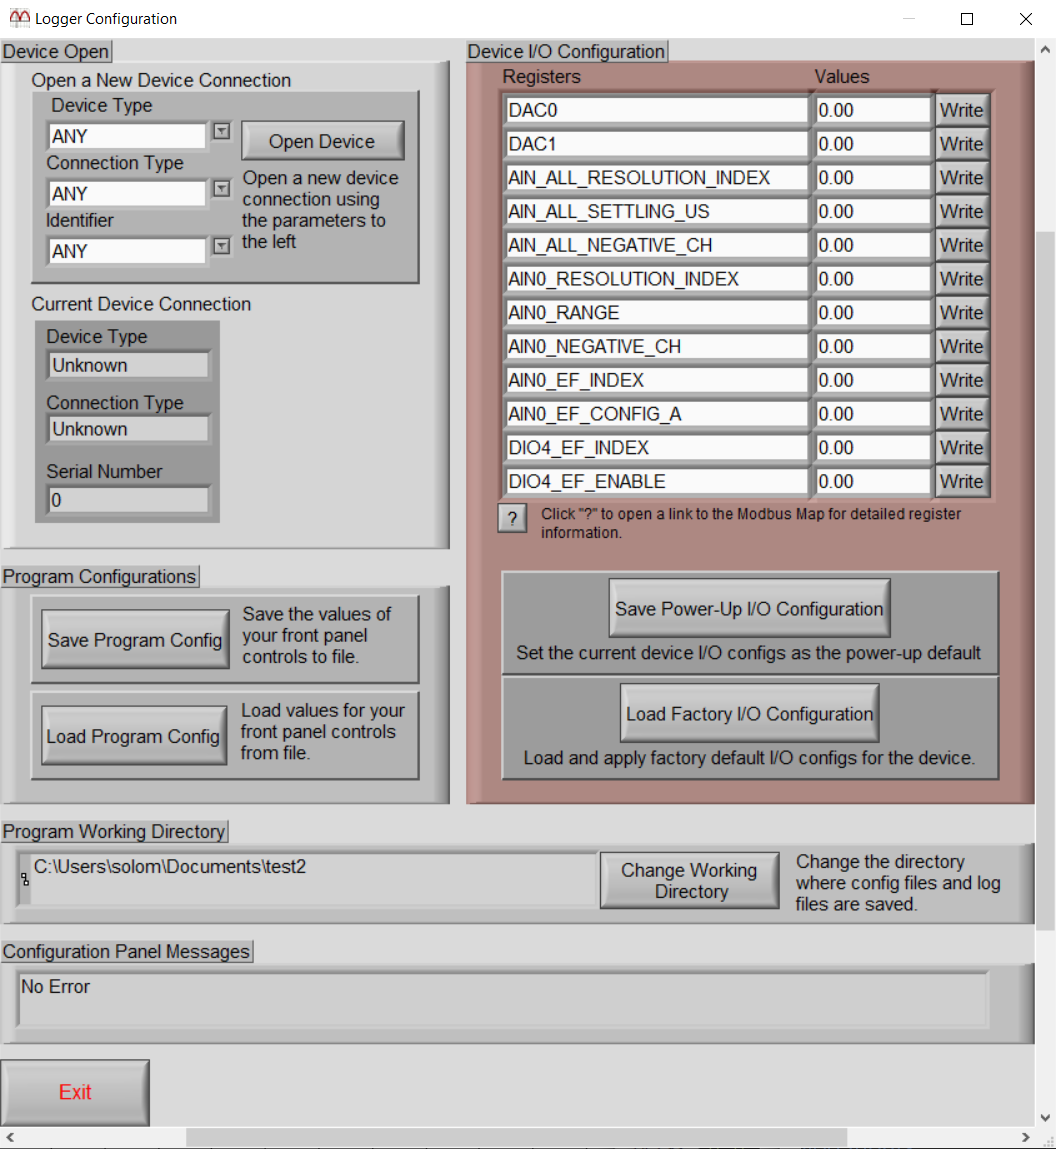Write the DIO4_EF_ENABLE value
Screen dimensions: 1056x1149
962,481
